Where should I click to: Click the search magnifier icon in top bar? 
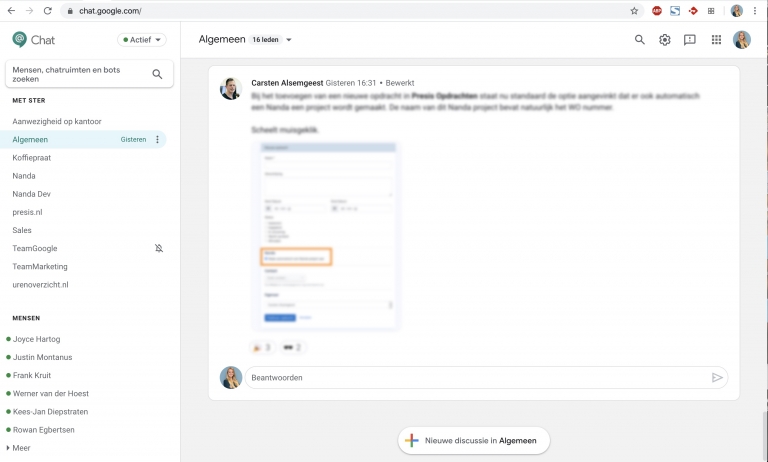tap(640, 40)
